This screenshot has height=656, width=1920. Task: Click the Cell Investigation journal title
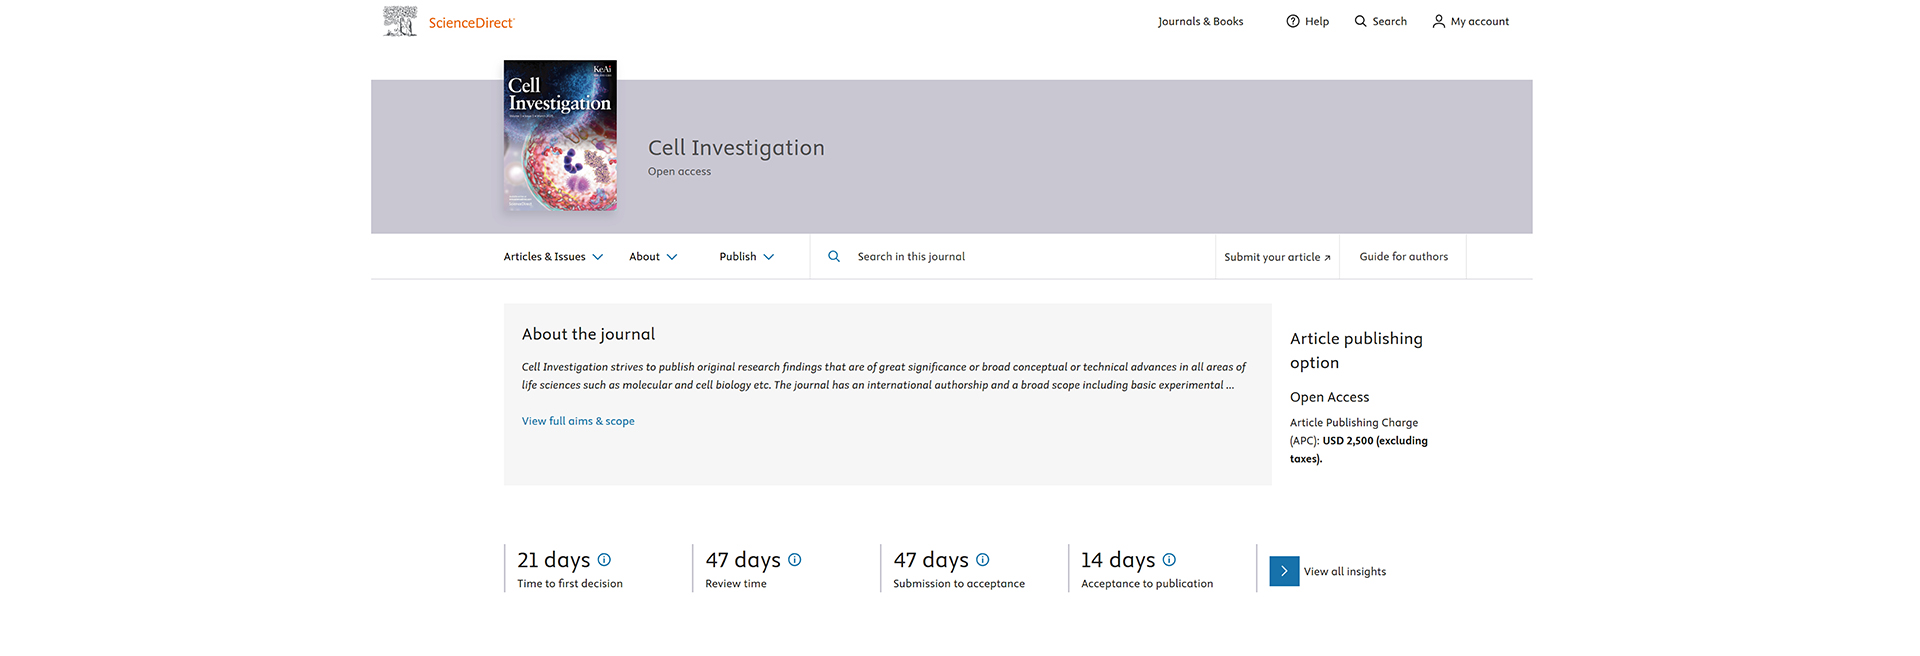pos(736,148)
